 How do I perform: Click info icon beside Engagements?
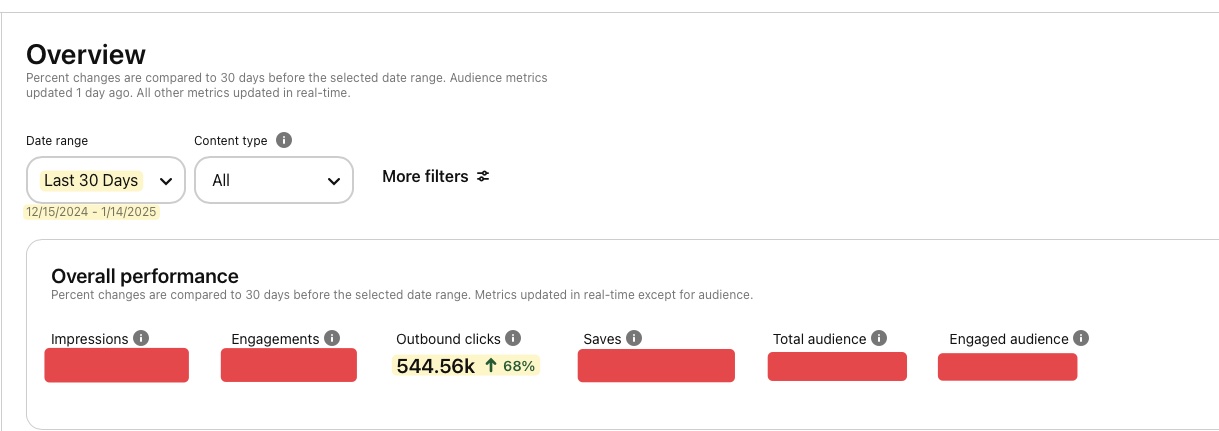pyautogui.click(x=332, y=339)
